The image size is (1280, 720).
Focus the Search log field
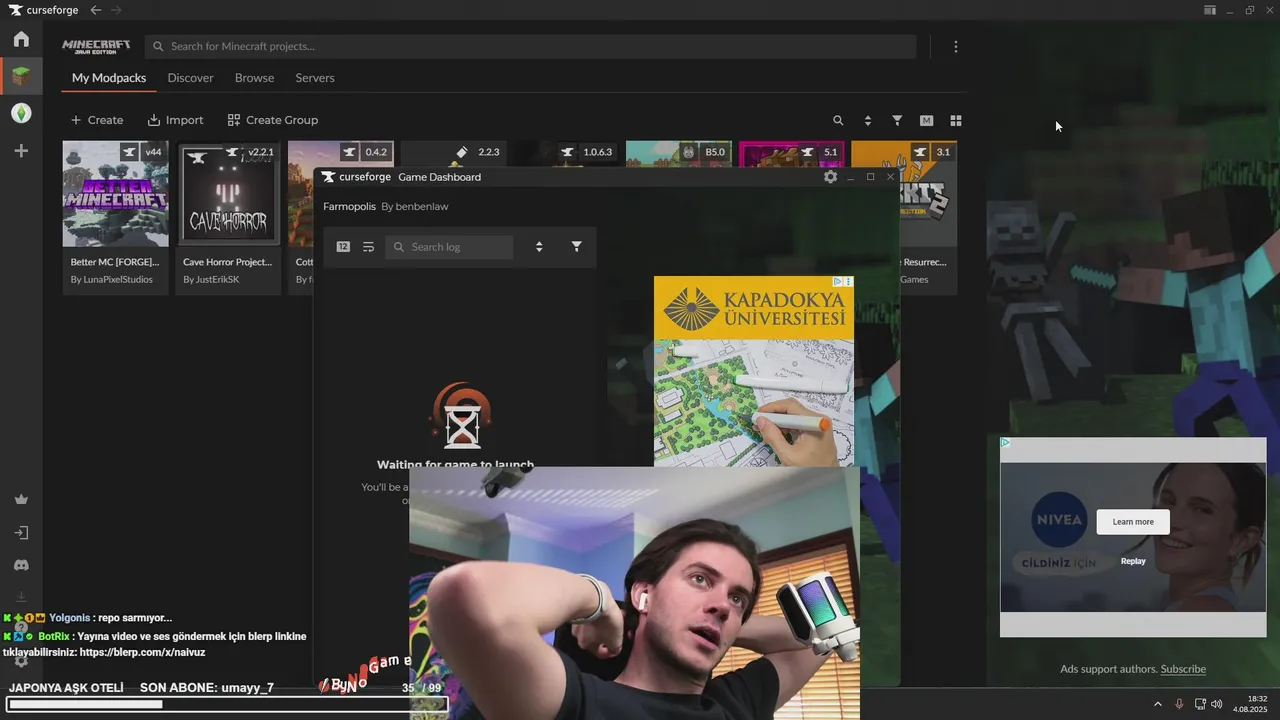449,247
